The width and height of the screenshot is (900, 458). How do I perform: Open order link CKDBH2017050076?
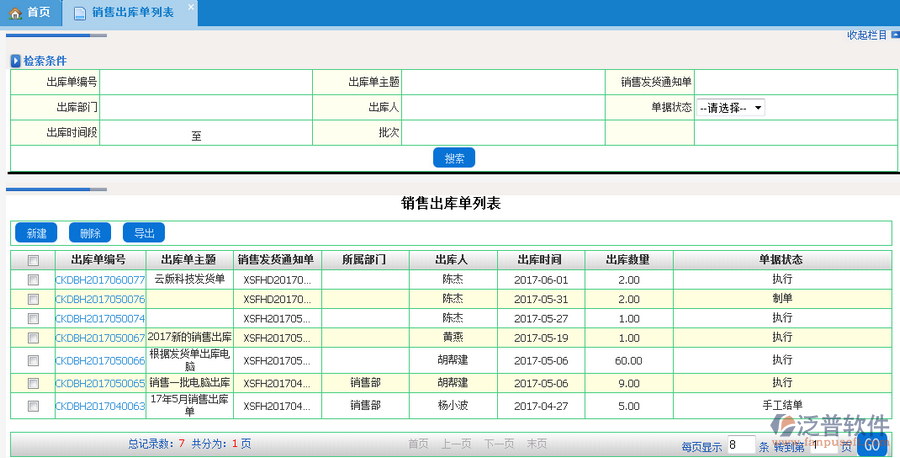(100, 299)
